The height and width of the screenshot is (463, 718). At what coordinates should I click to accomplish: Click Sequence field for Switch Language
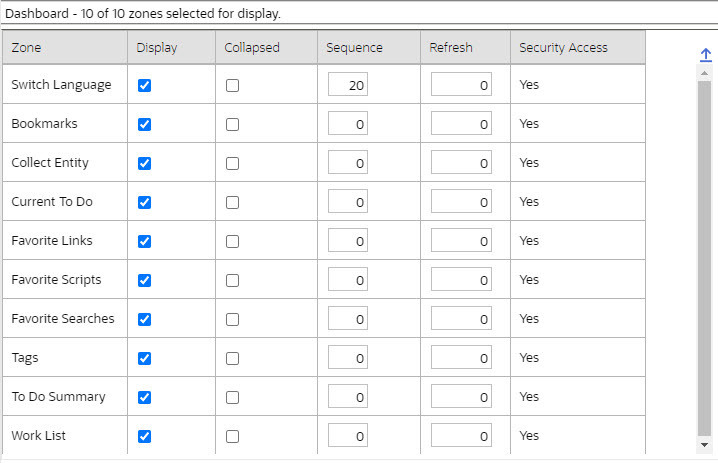348,86
